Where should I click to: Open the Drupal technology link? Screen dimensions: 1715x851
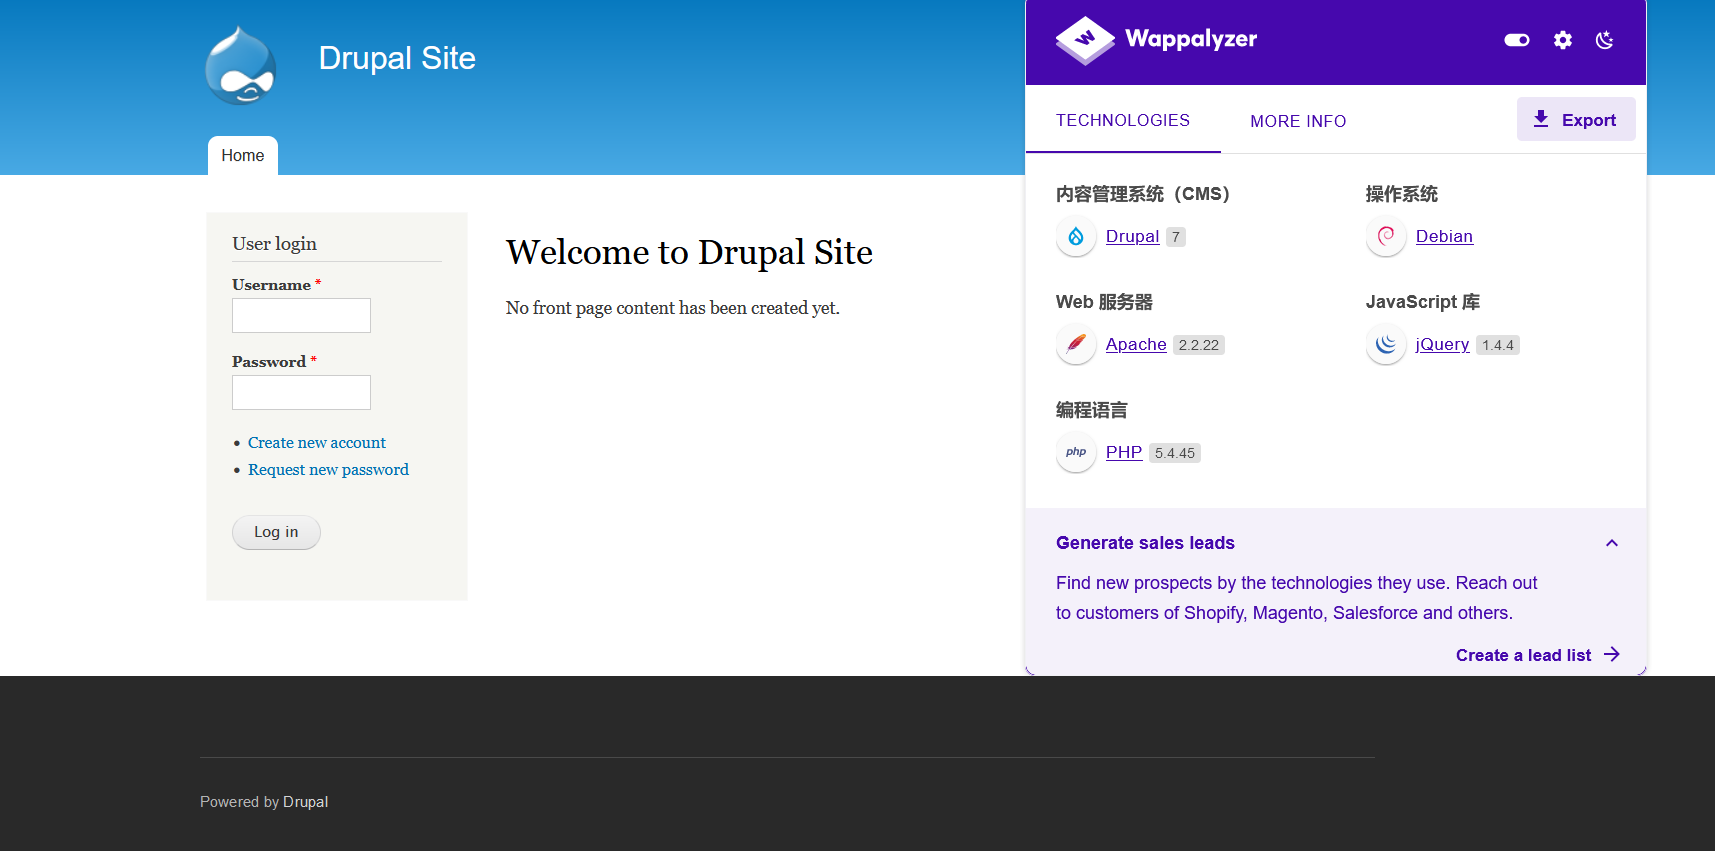click(x=1132, y=237)
